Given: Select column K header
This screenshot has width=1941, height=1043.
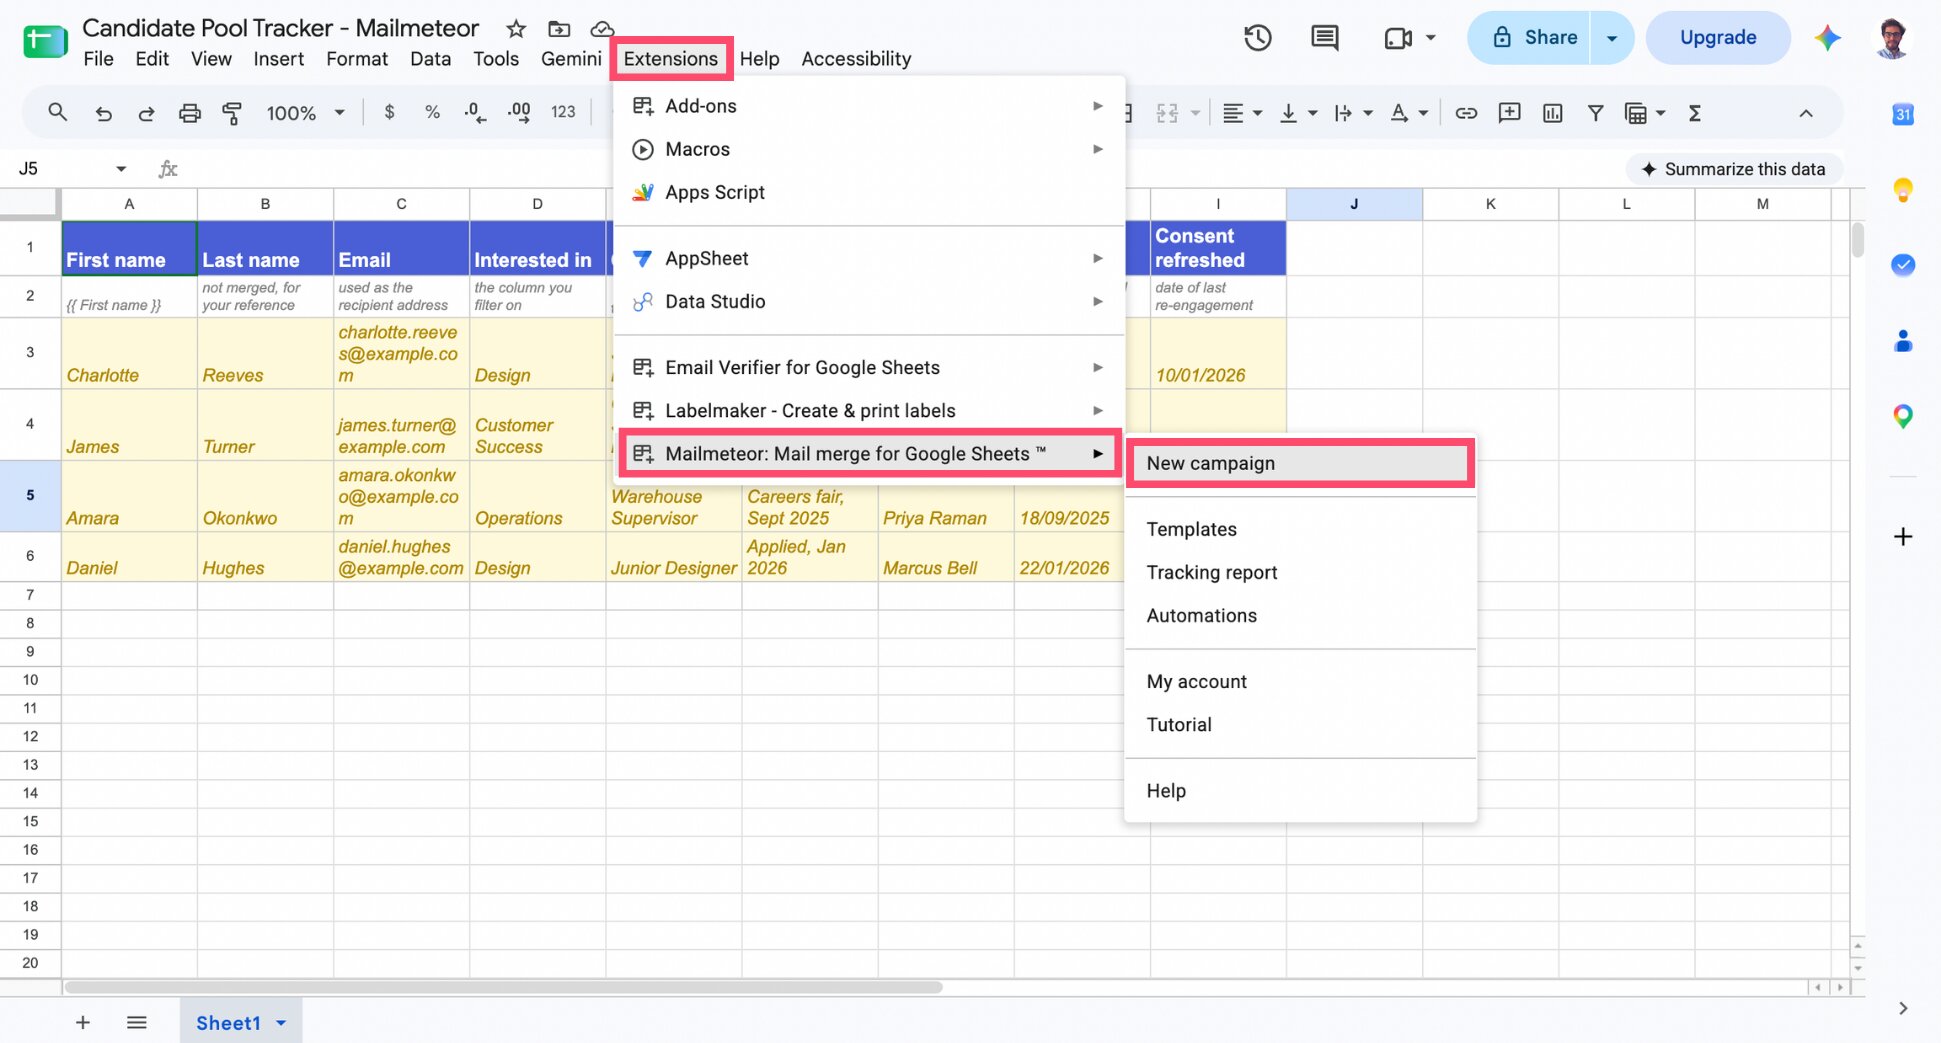Looking at the screenshot, I should [x=1490, y=204].
